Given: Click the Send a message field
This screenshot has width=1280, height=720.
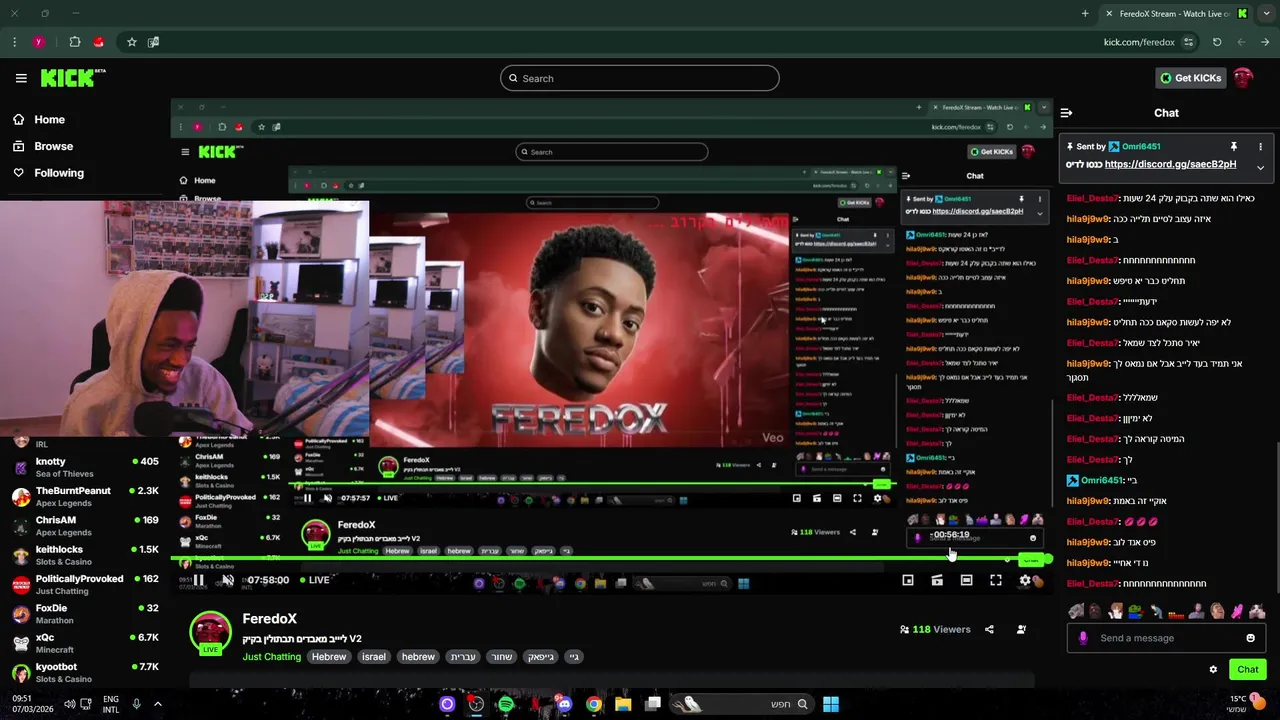Looking at the screenshot, I should pos(1166,638).
